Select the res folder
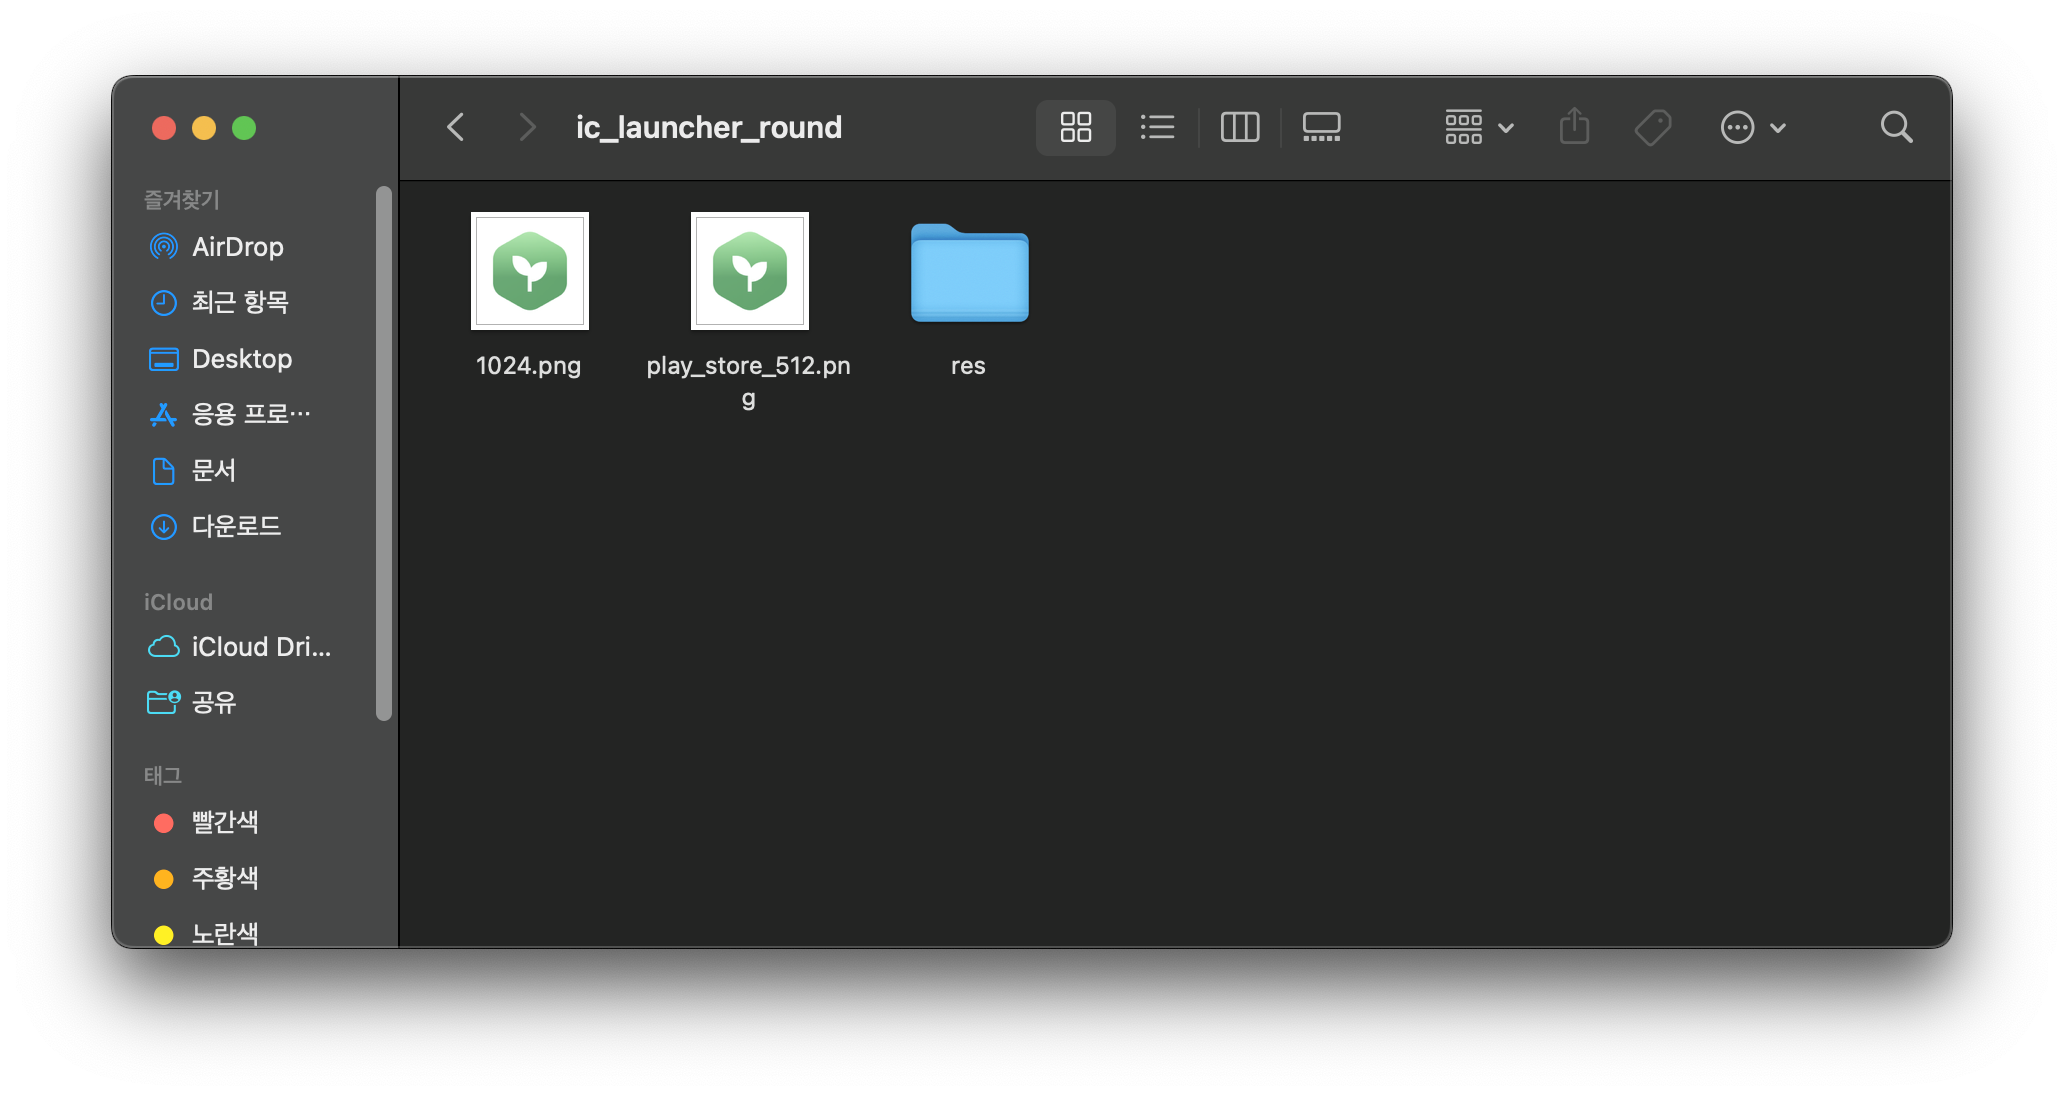This screenshot has width=2064, height=1096. tap(969, 273)
